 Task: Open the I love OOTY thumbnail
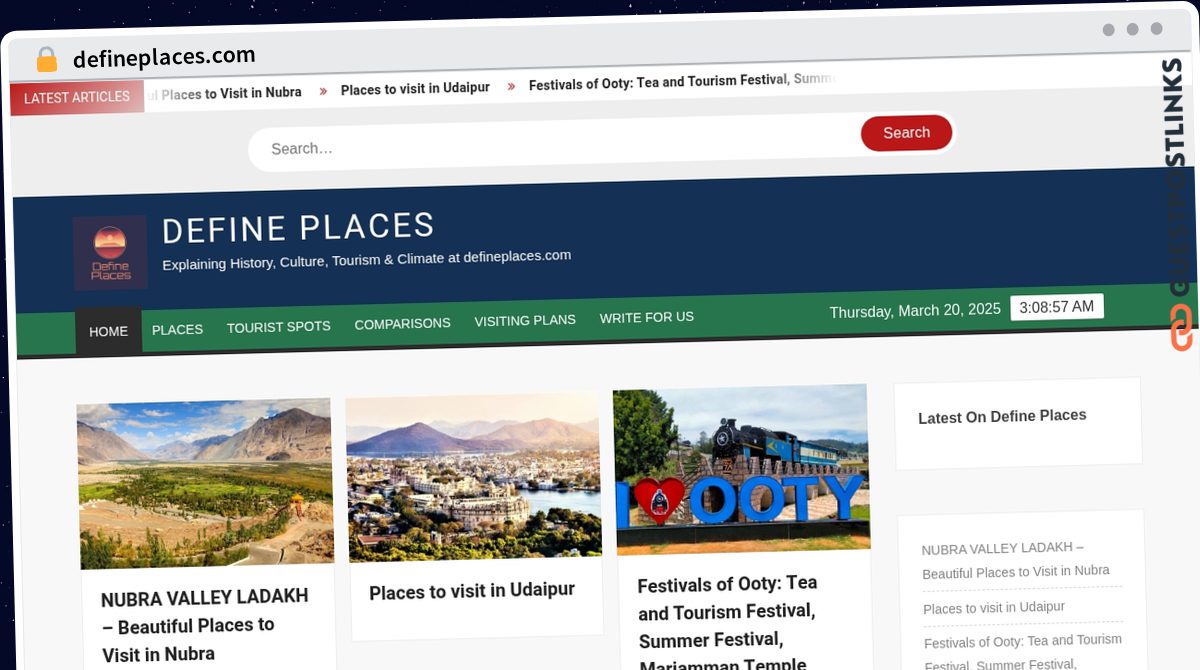click(x=741, y=470)
